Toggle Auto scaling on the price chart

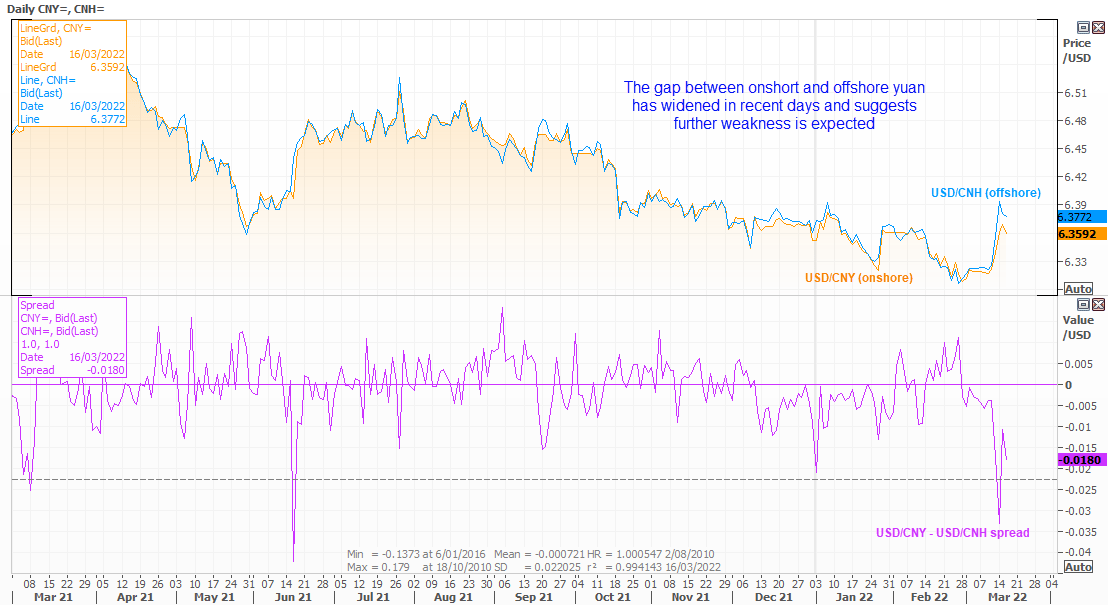pos(1079,287)
